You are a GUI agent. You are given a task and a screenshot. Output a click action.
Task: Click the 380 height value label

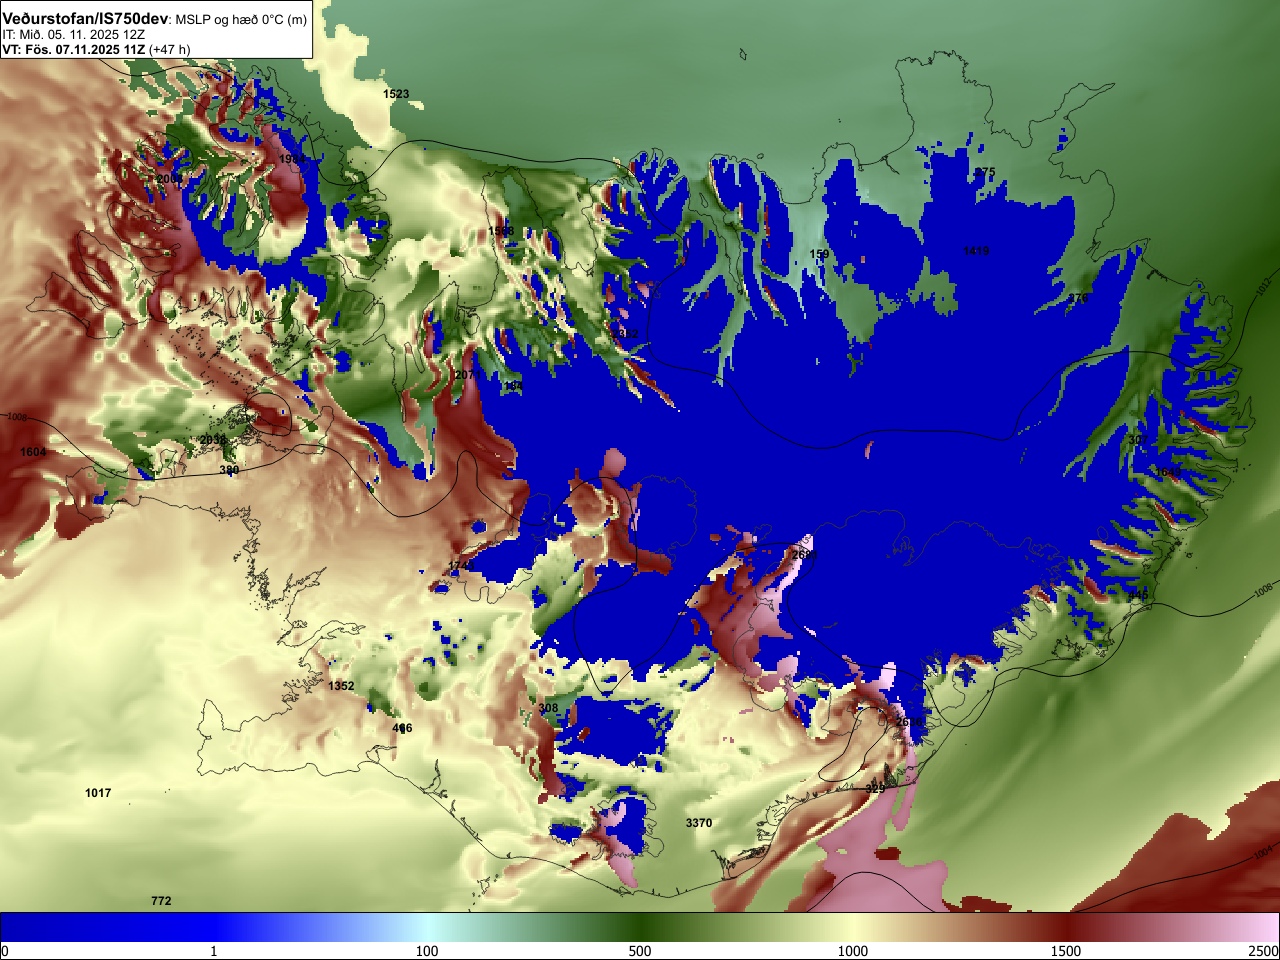coord(229,470)
